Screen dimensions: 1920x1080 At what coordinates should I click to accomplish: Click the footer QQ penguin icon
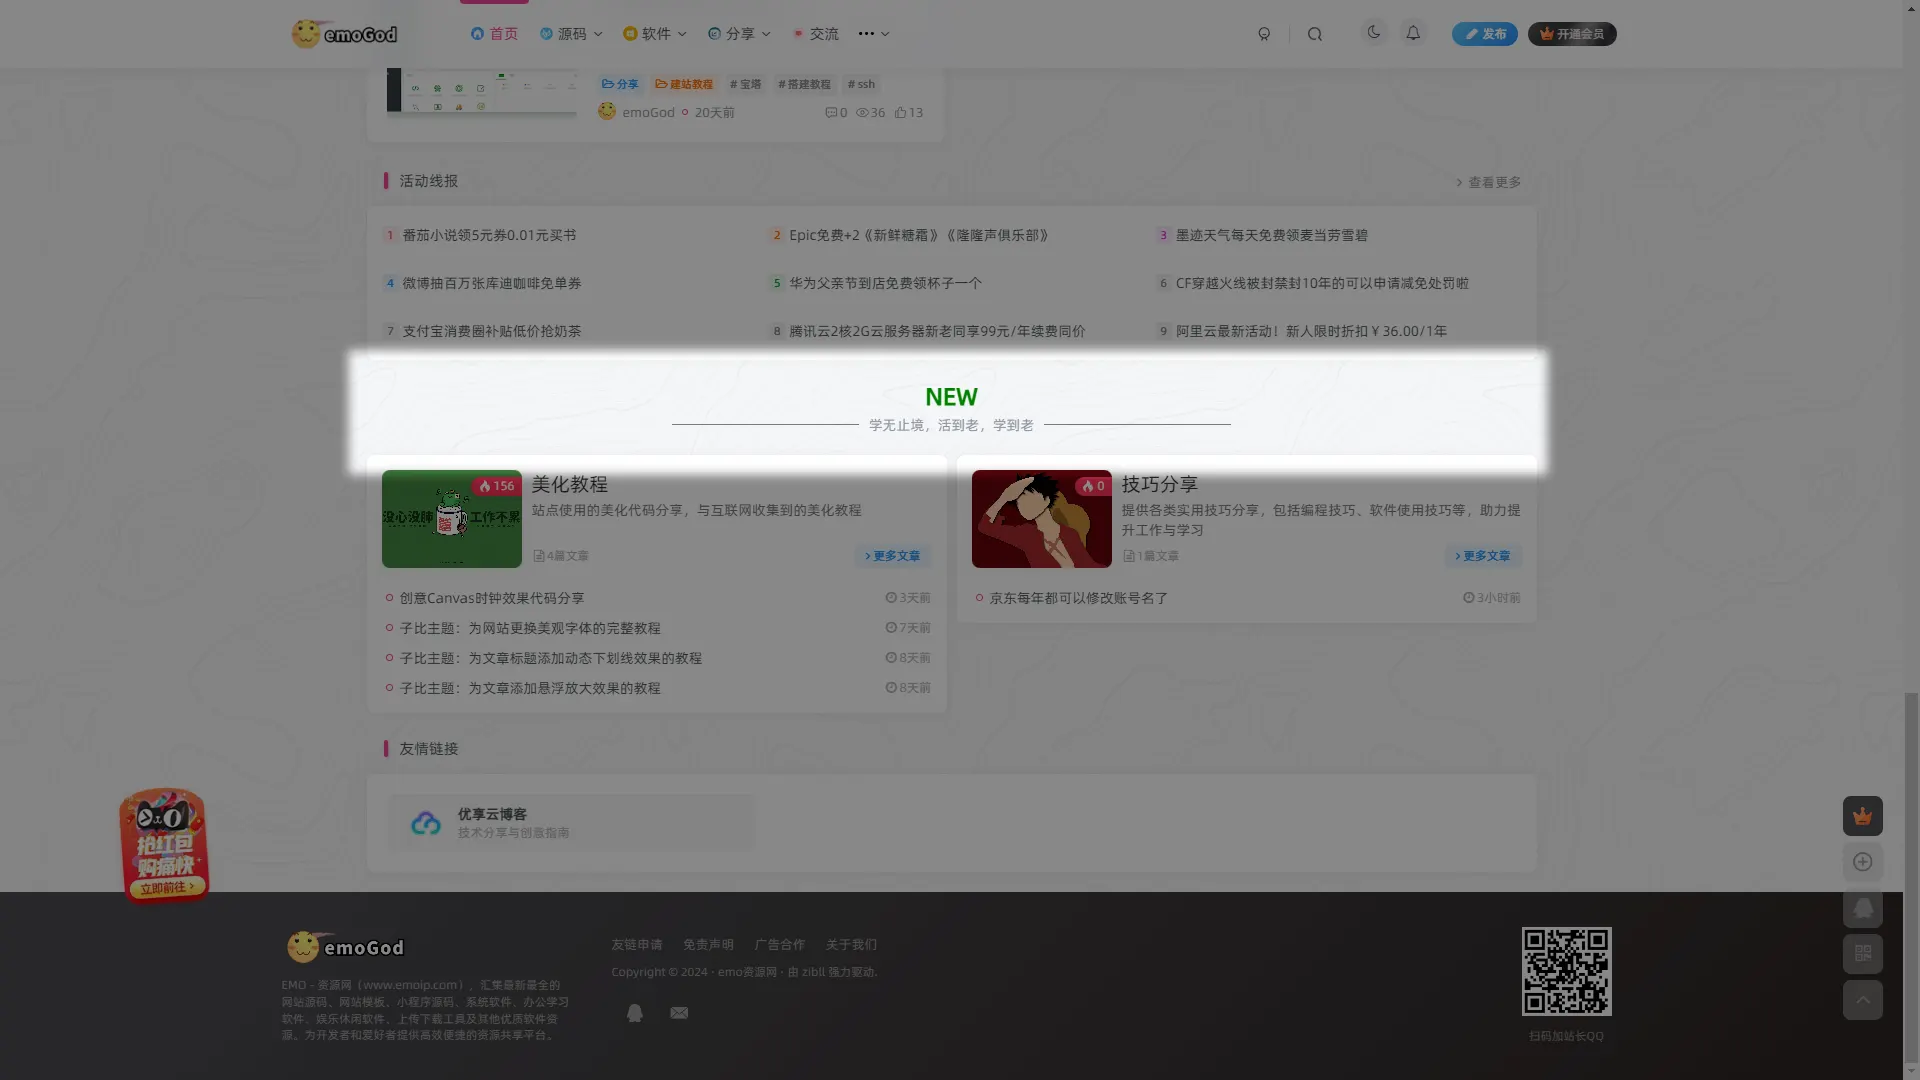tap(634, 1013)
